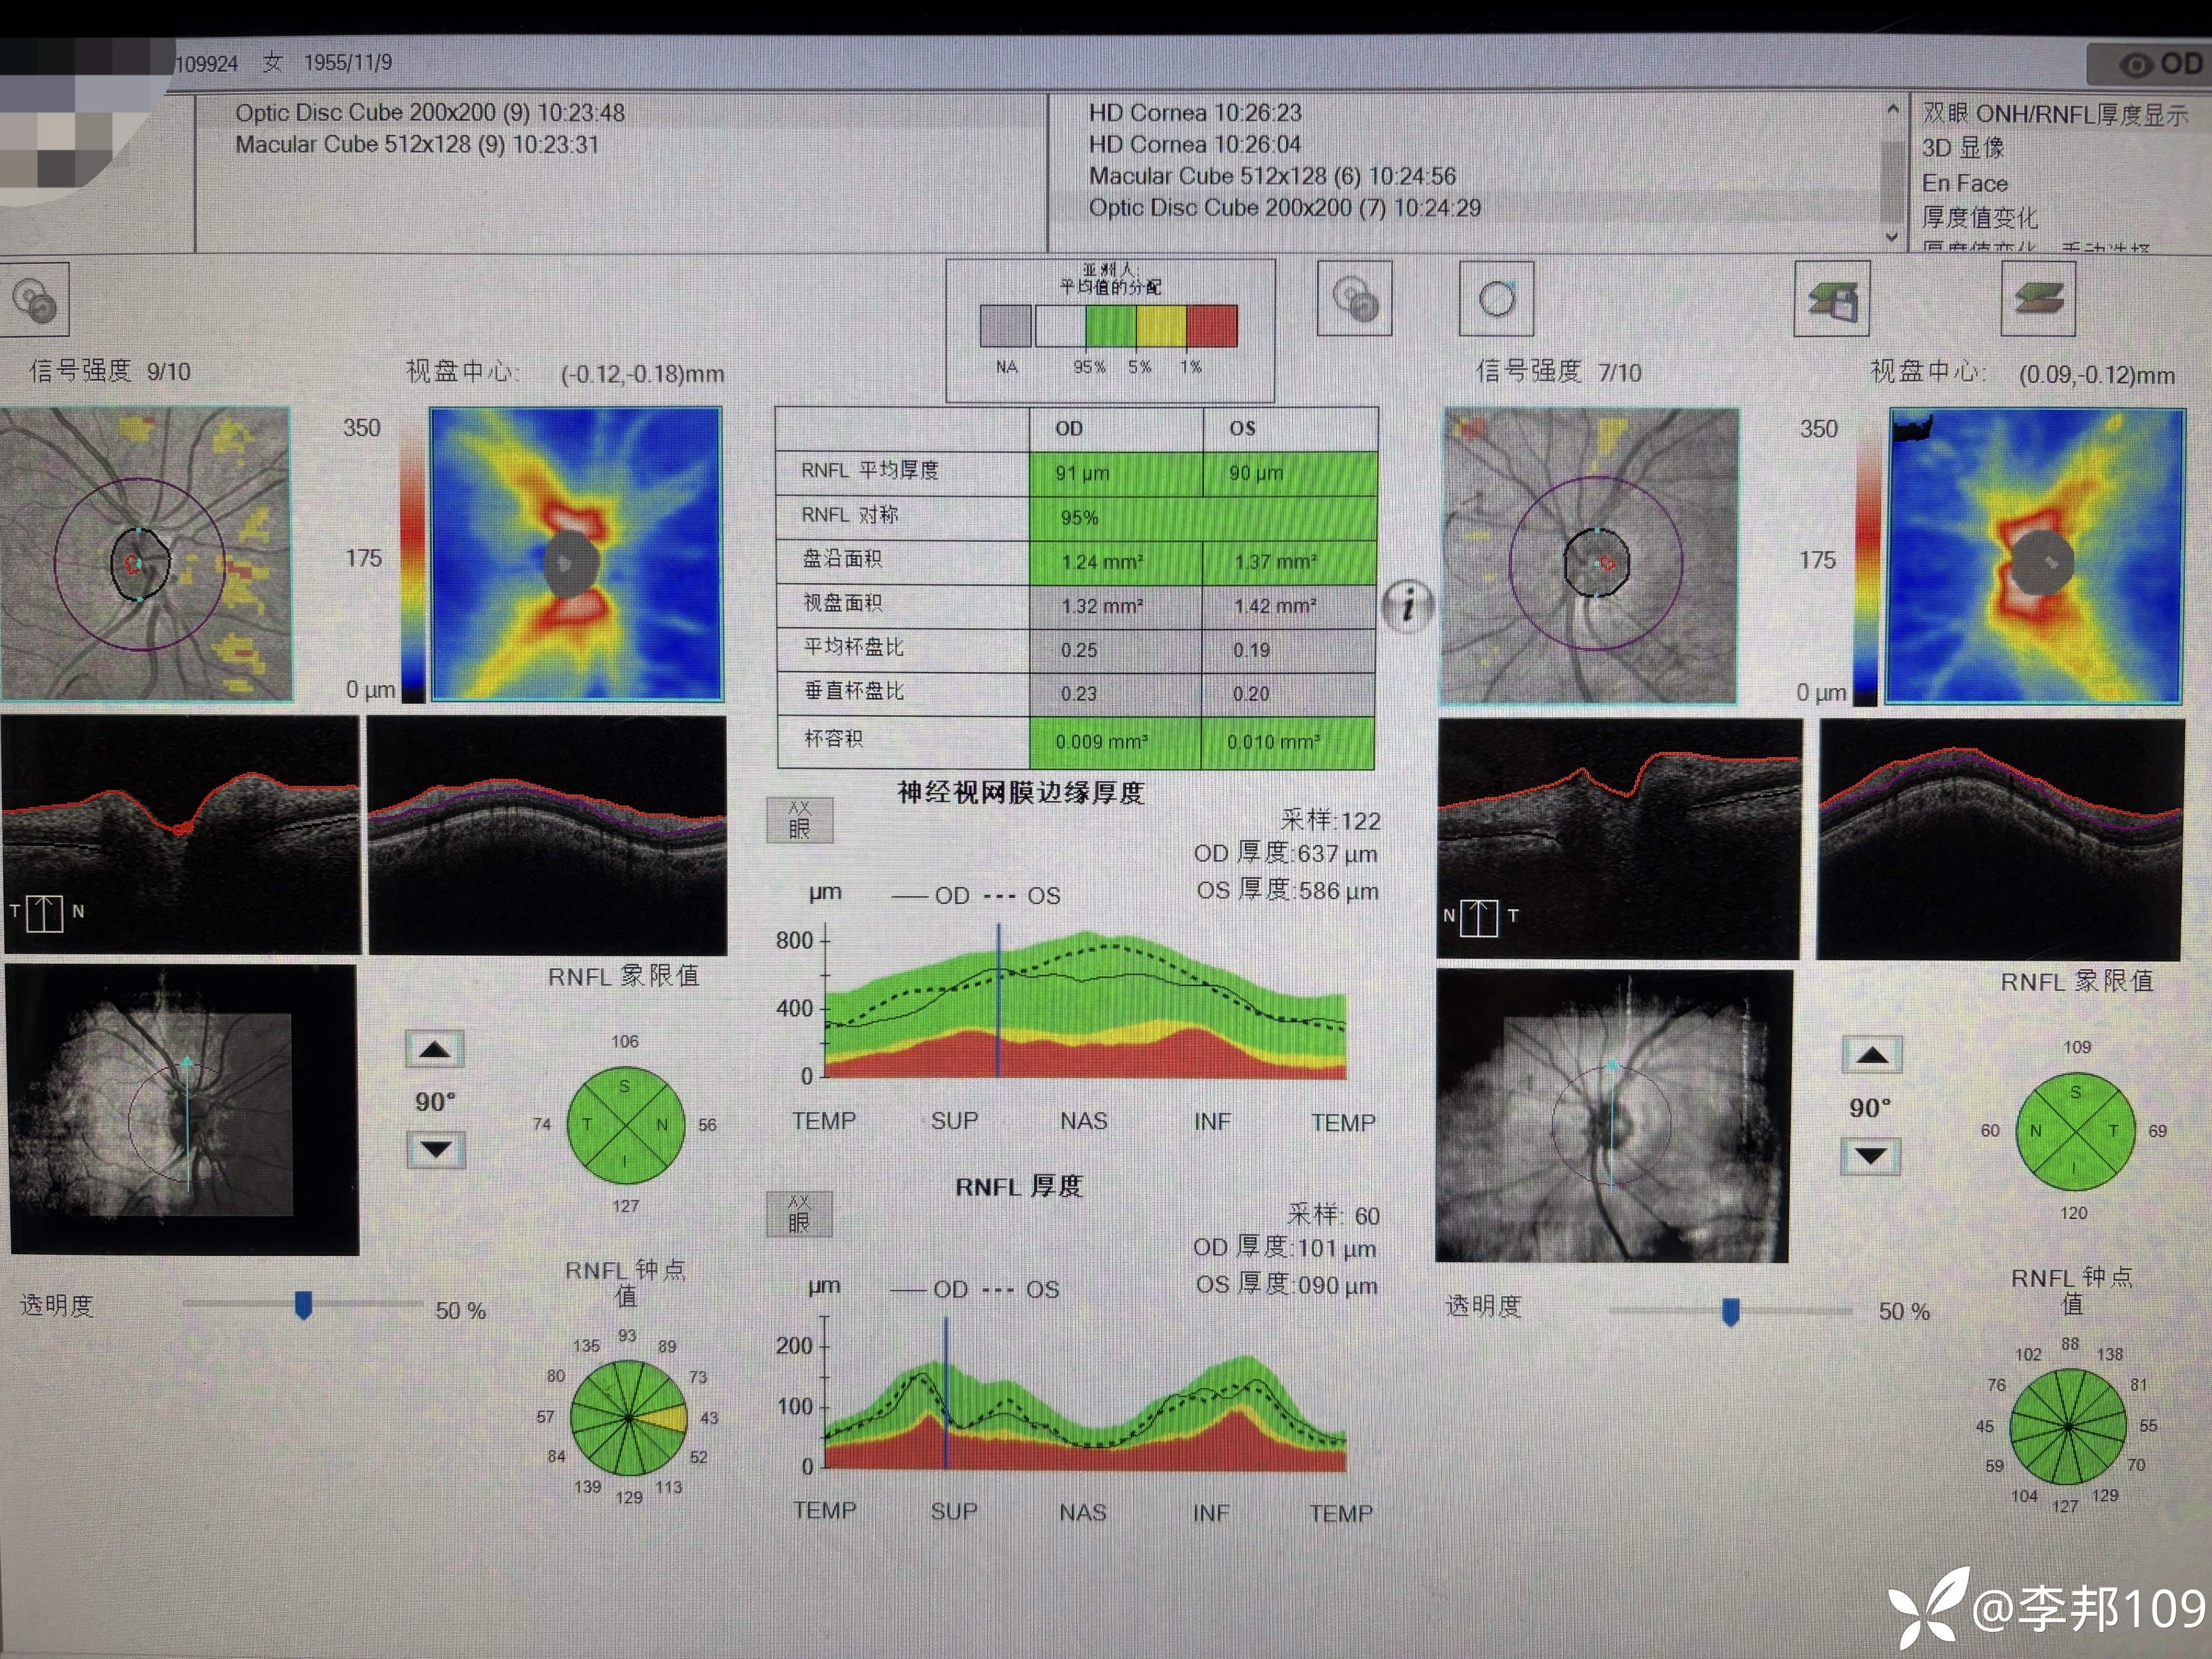Viewport: 2212px width, 1659px height.
Task: Click the round info 'i' icon
Action: (1408, 605)
